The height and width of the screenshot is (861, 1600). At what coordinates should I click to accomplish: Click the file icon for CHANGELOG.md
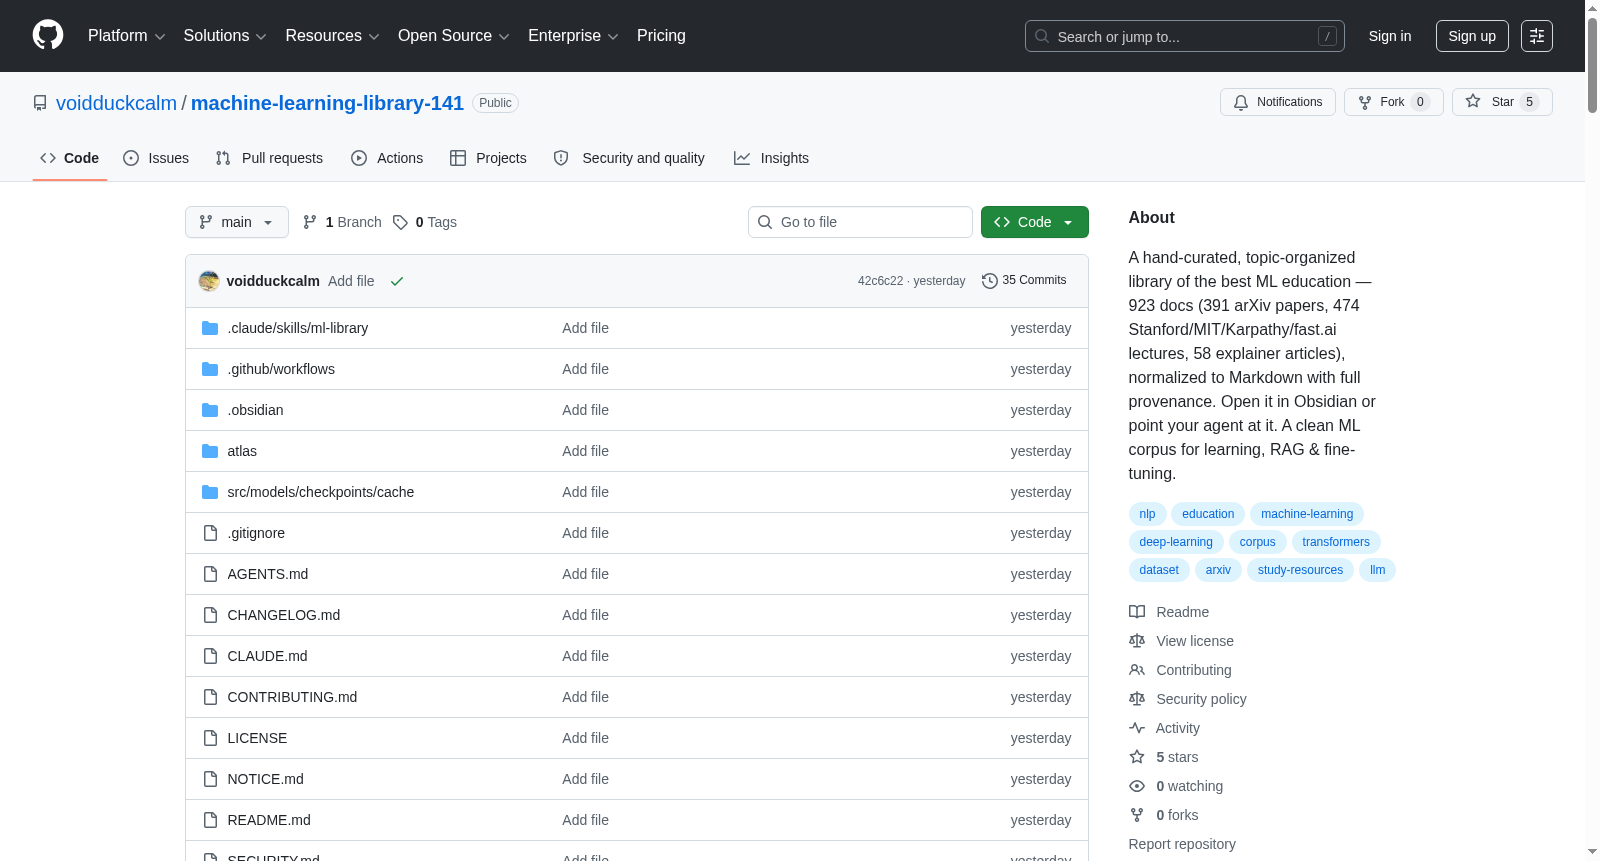[210, 615]
